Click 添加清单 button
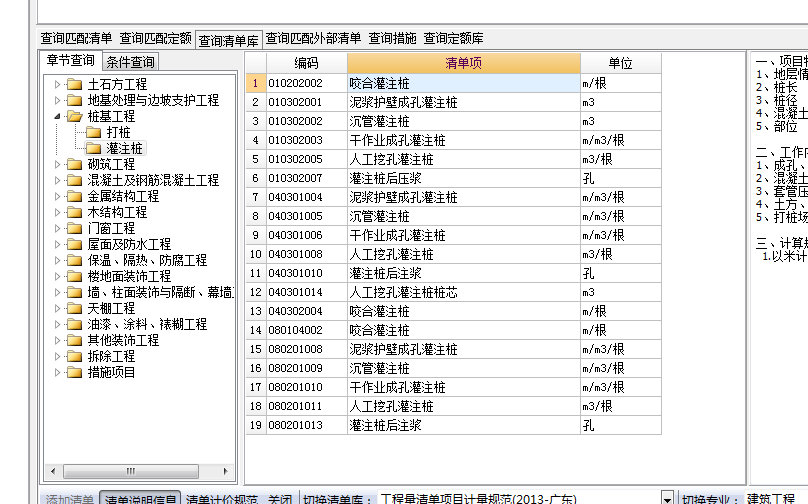 pos(70,498)
